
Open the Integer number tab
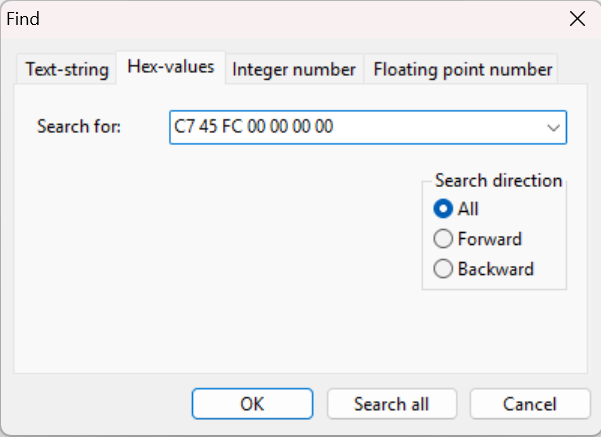coord(294,69)
